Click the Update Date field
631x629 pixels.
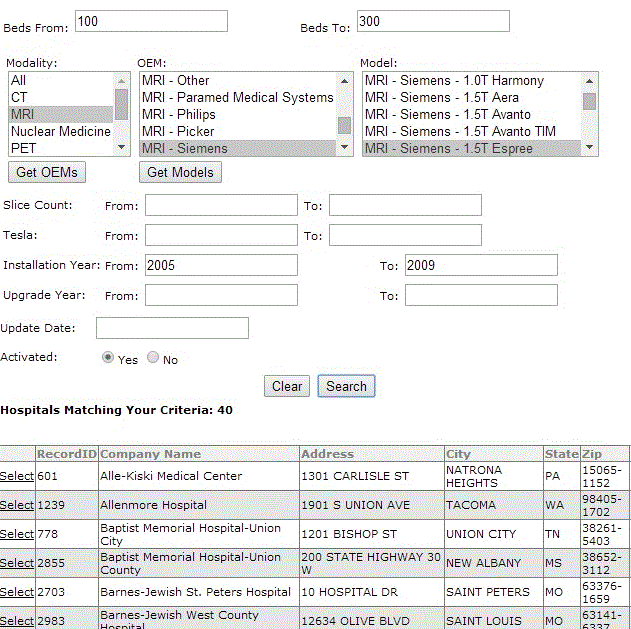click(172, 328)
